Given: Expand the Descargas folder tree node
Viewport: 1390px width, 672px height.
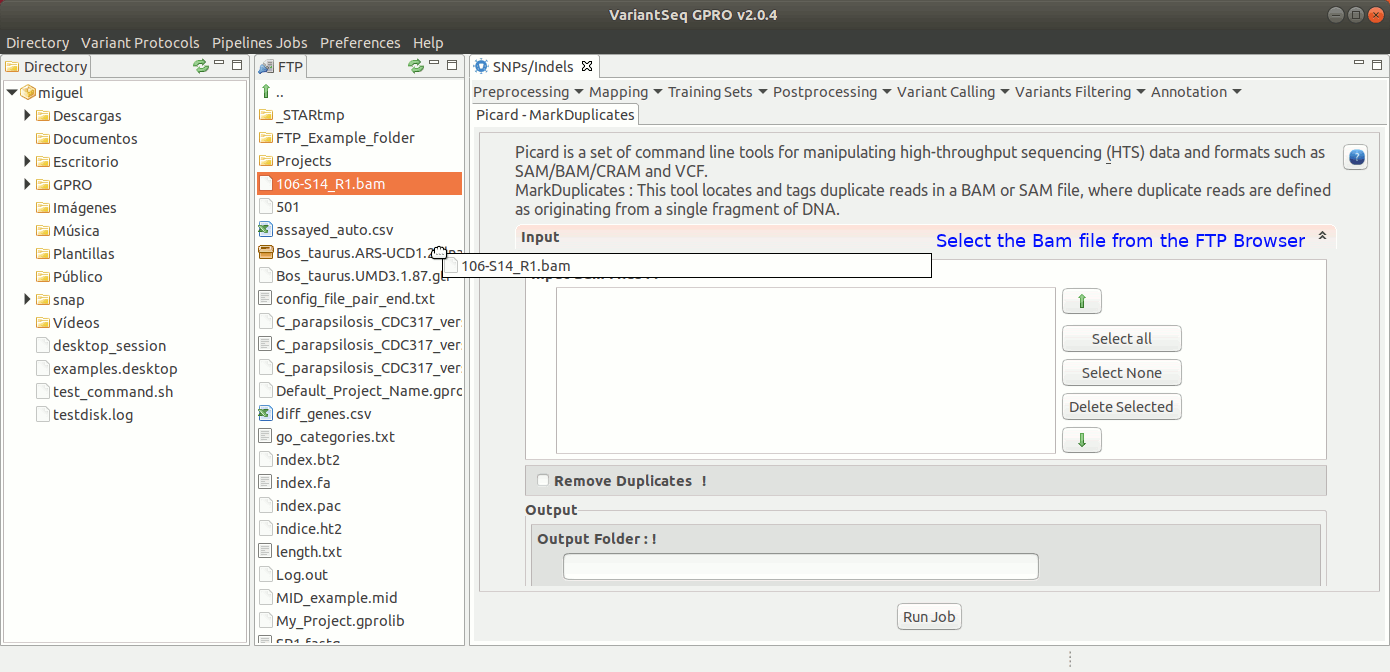Looking at the screenshot, I should click(x=28, y=116).
